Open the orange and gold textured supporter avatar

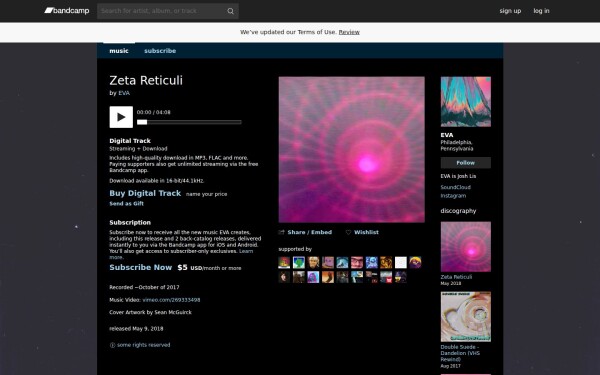tap(386, 262)
